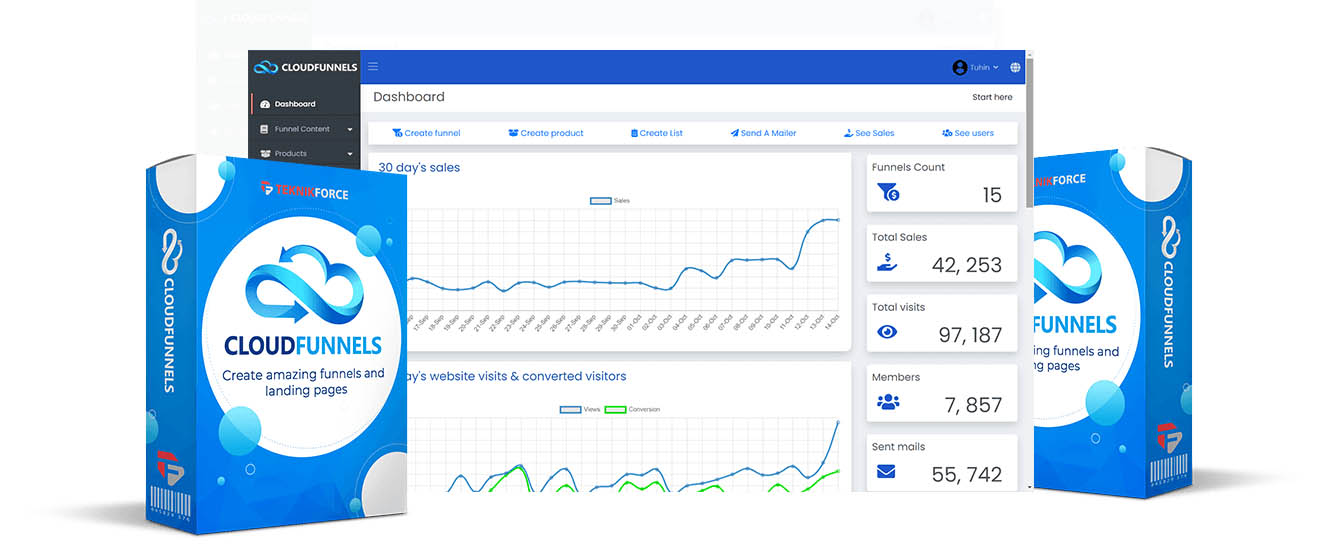1327x549 pixels.
Task: Click the Total Sales hand-dollar icon
Action: pyautogui.click(x=887, y=262)
